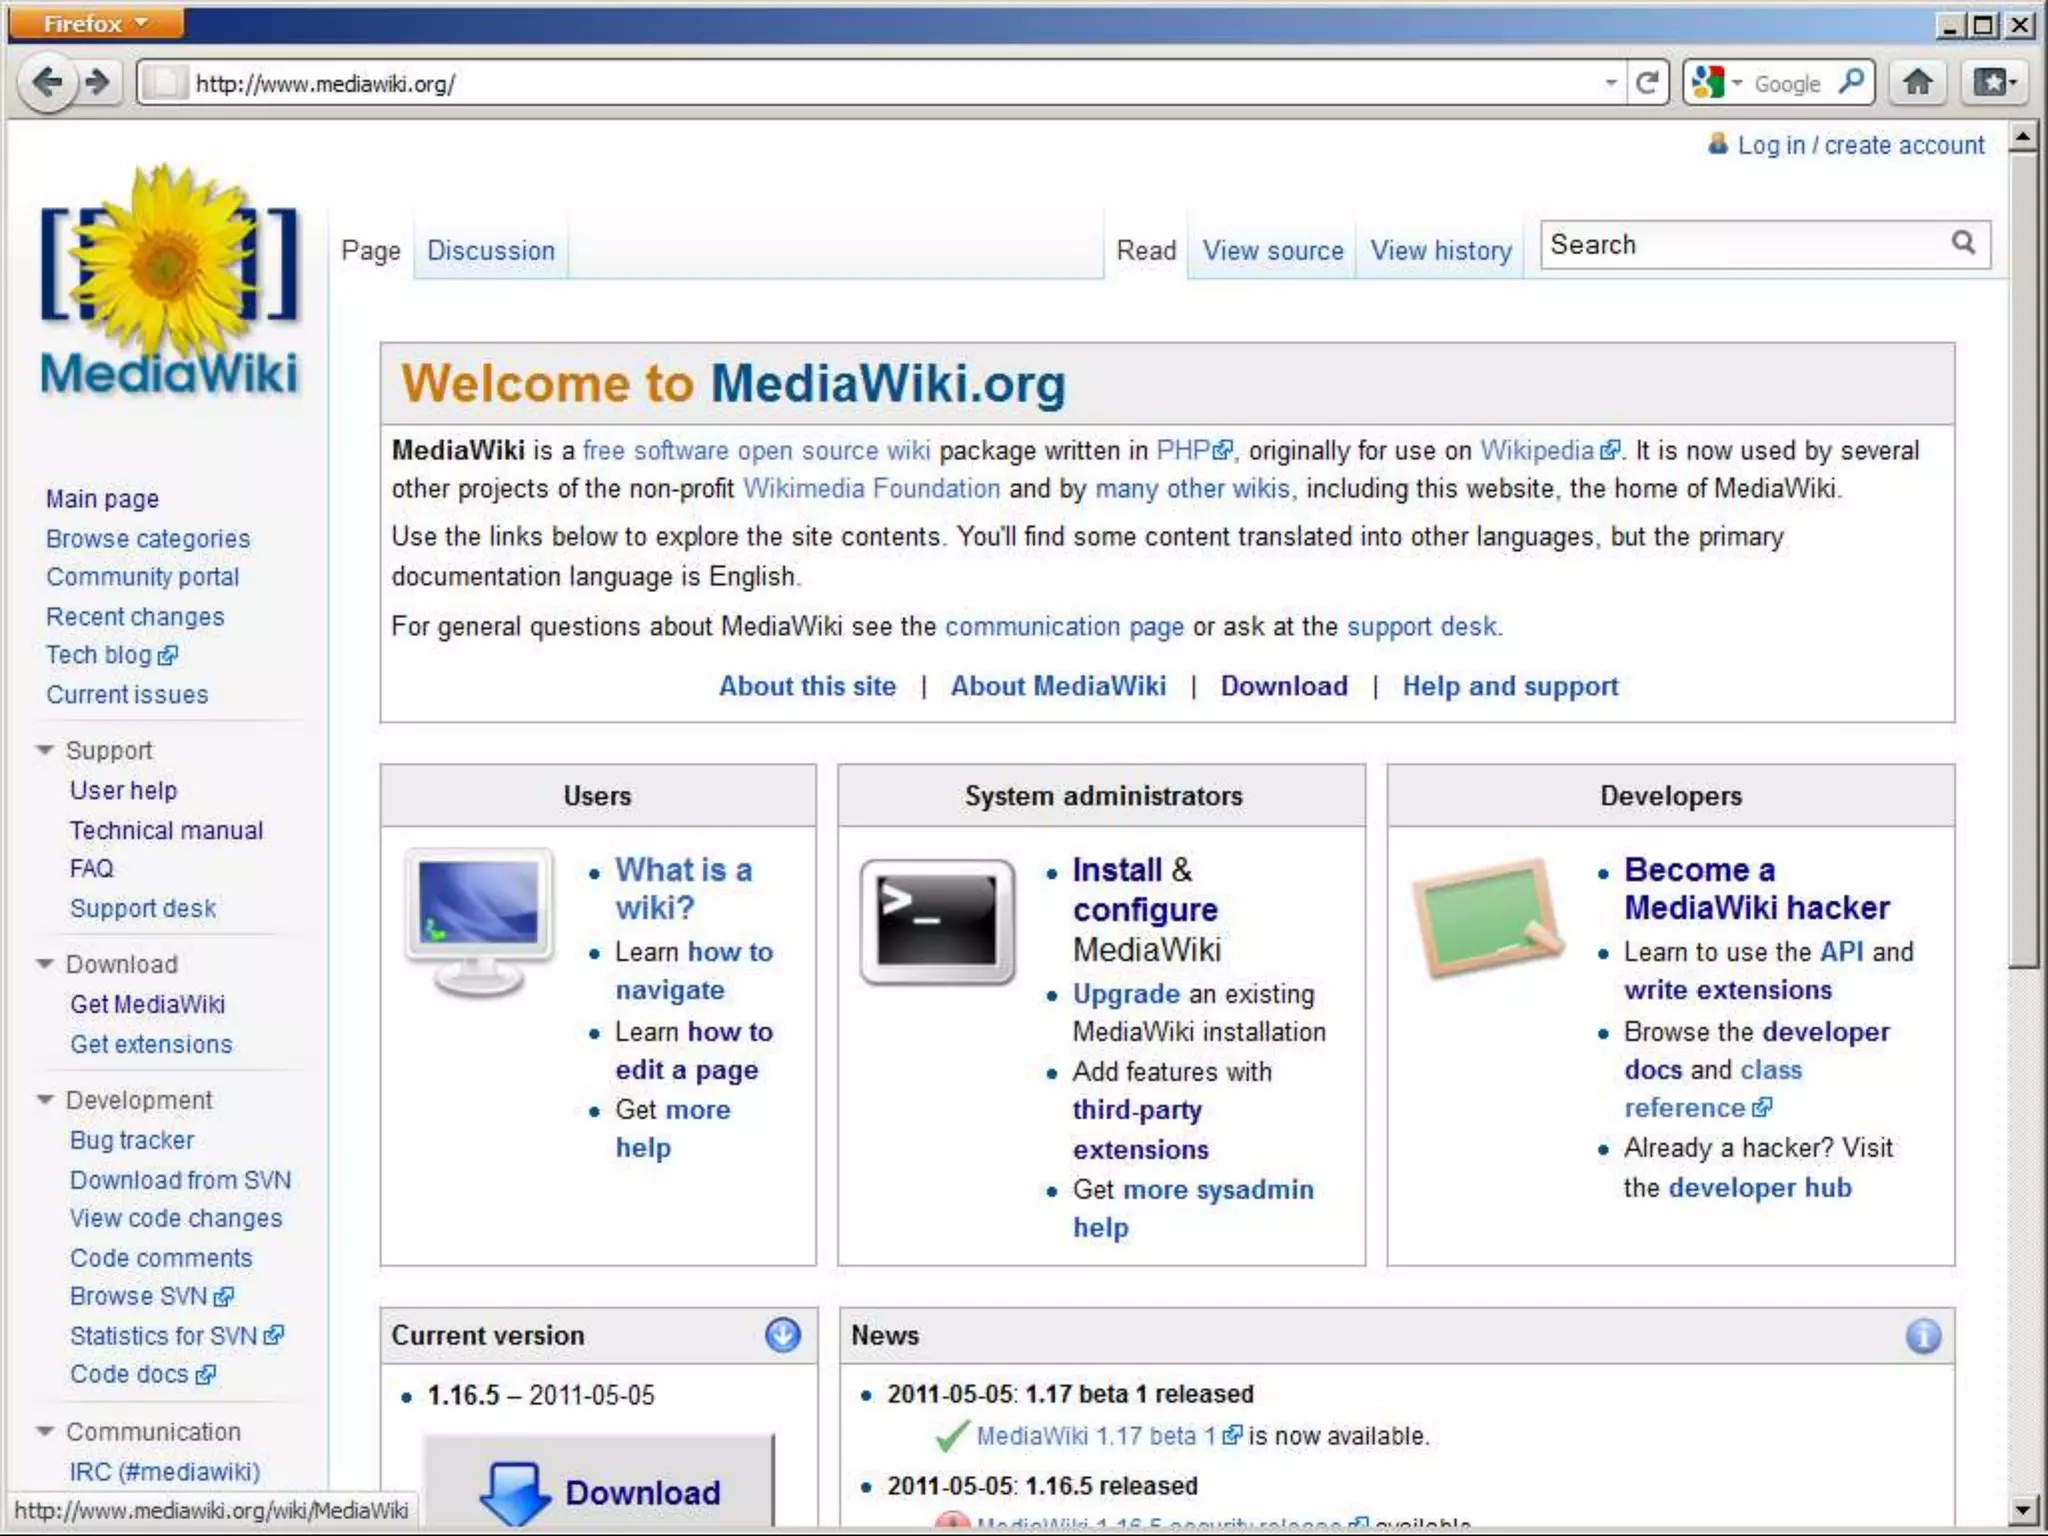Open Browse categories in the sidebar

[x=148, y=538]
